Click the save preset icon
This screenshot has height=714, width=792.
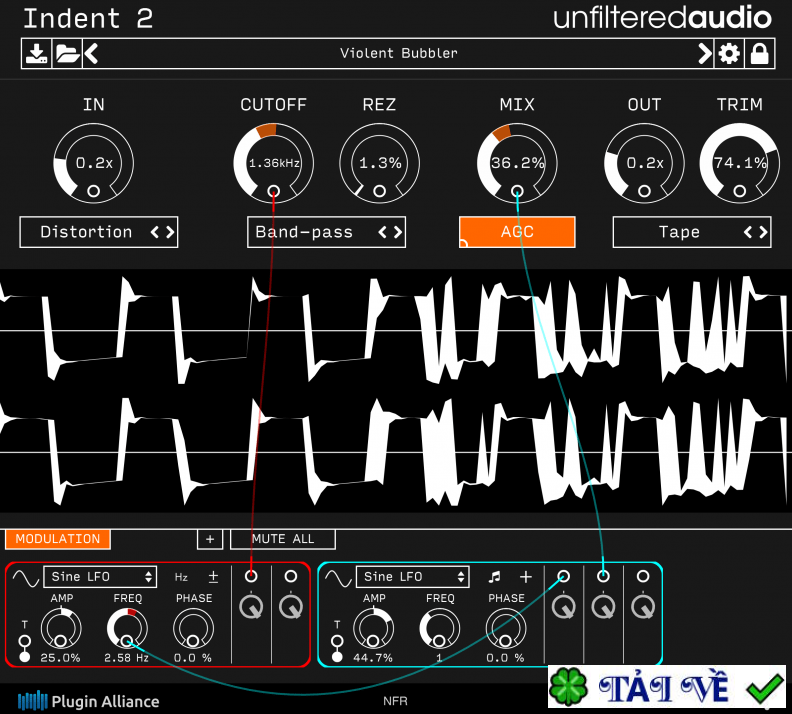click(x=36, y=54)
